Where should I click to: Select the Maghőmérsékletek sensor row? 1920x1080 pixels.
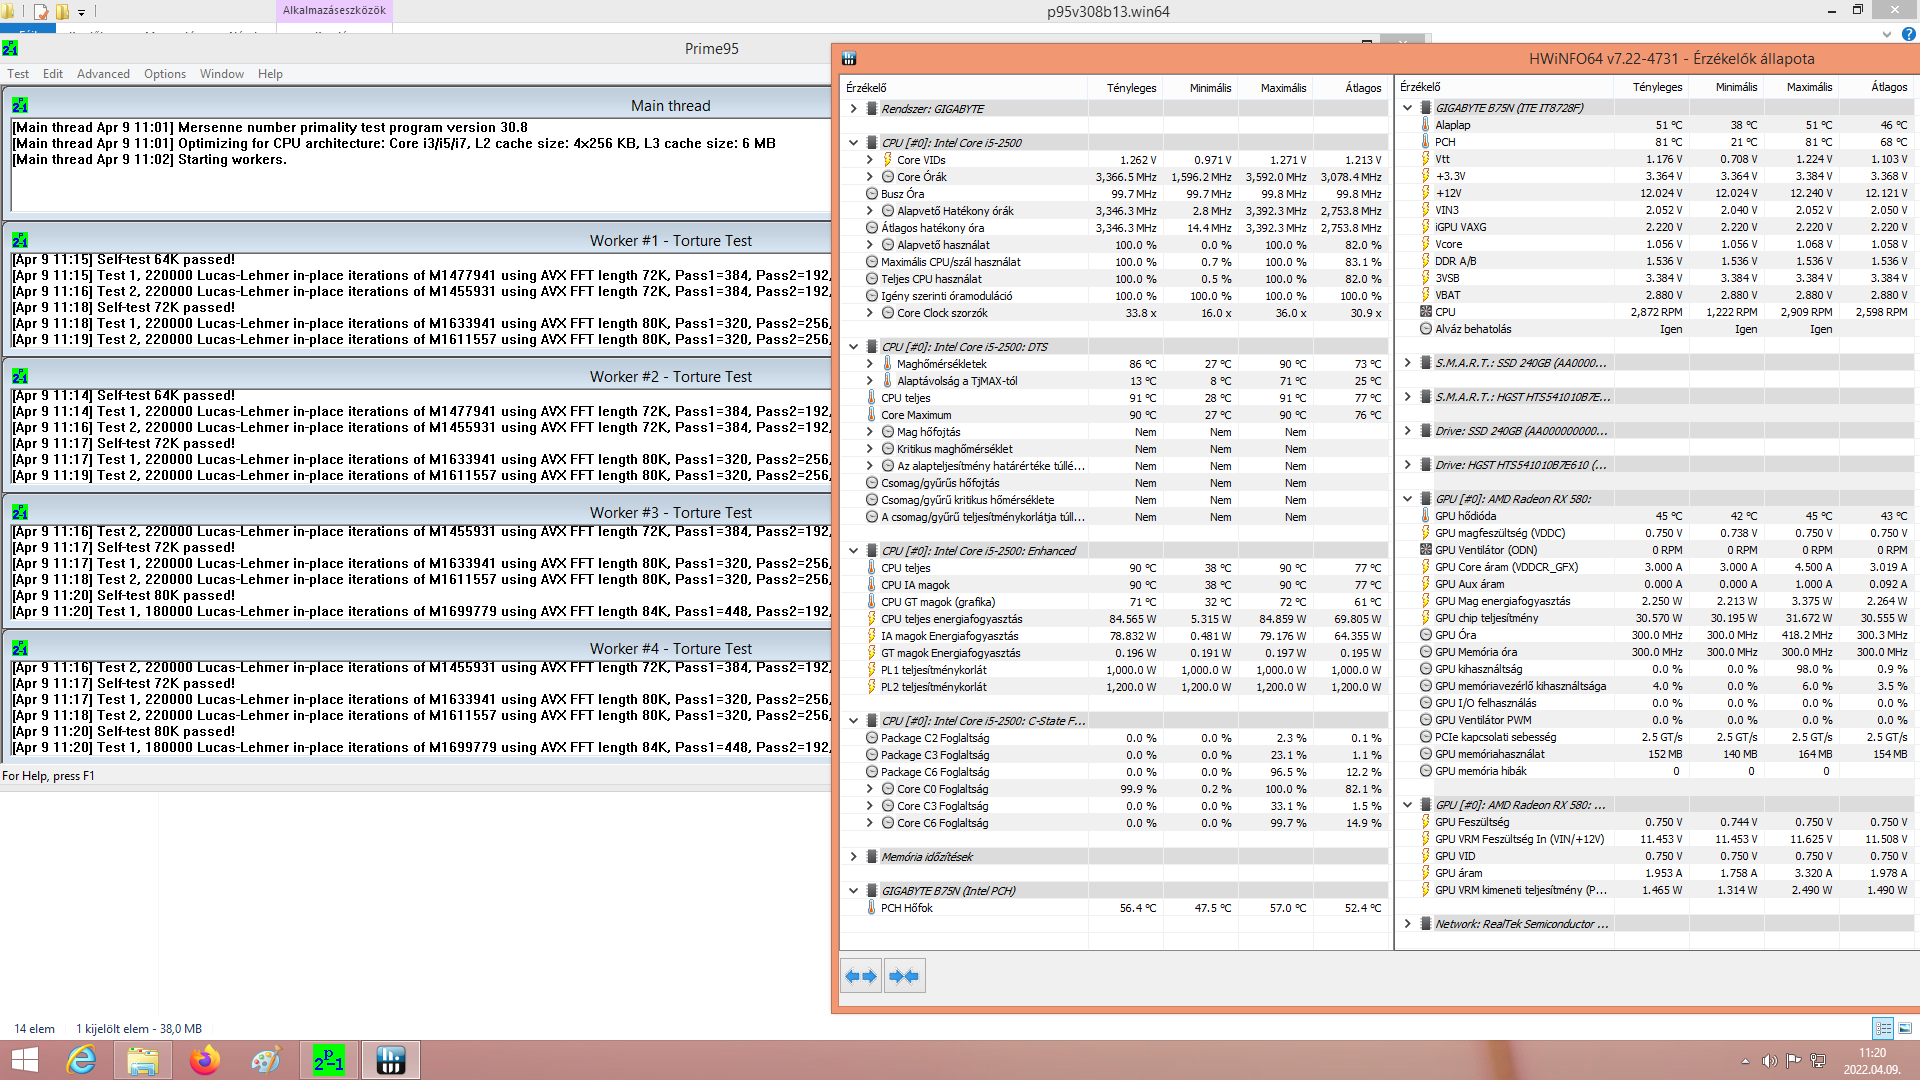1113,364
